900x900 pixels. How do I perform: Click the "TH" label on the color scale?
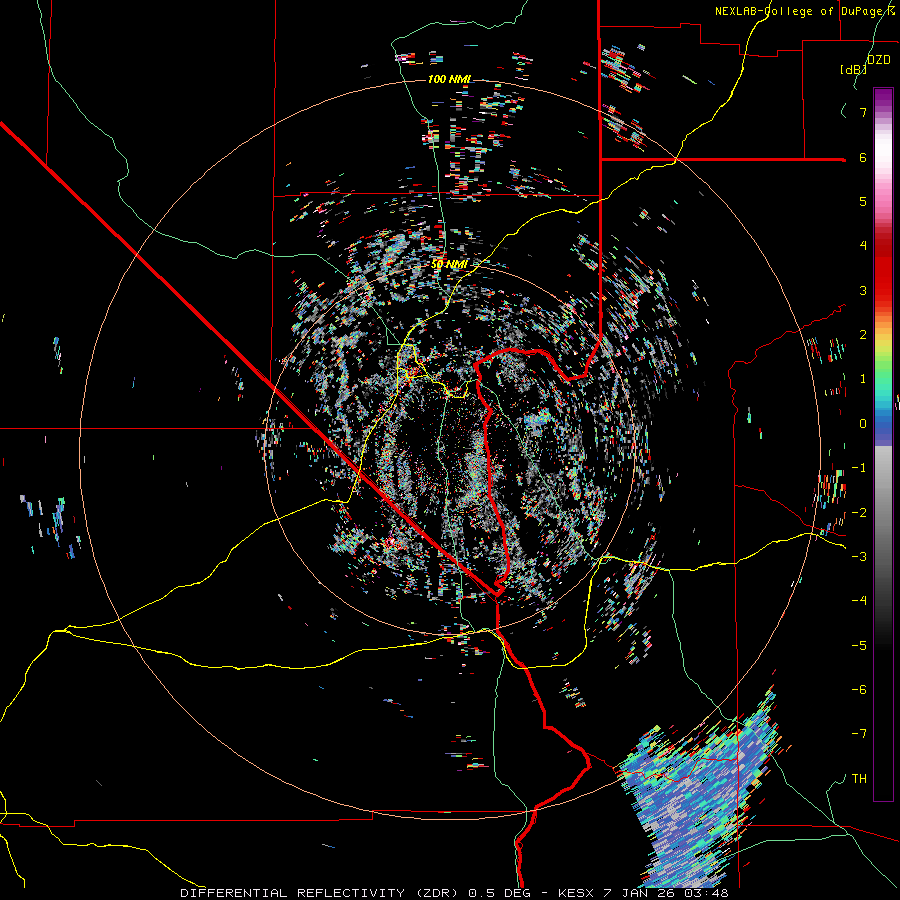pyautogui.click(x=859, y=779)
